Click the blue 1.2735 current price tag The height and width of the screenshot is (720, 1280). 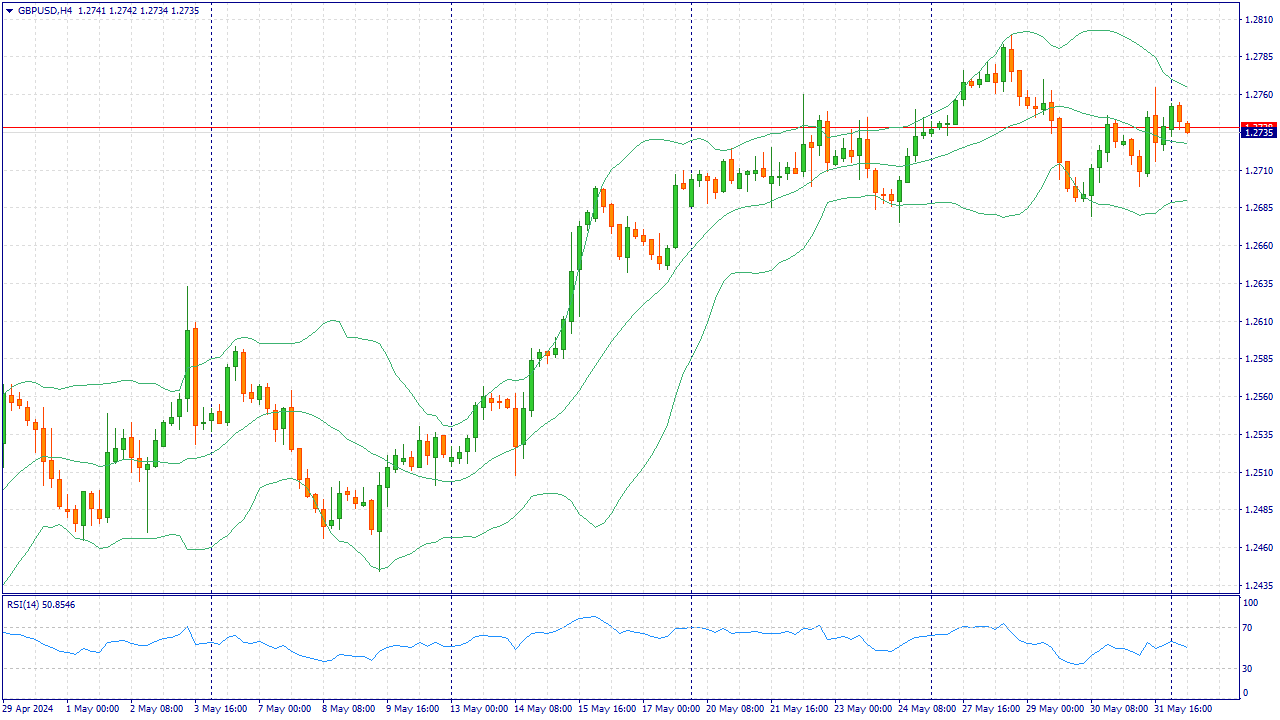[1257, 133]
